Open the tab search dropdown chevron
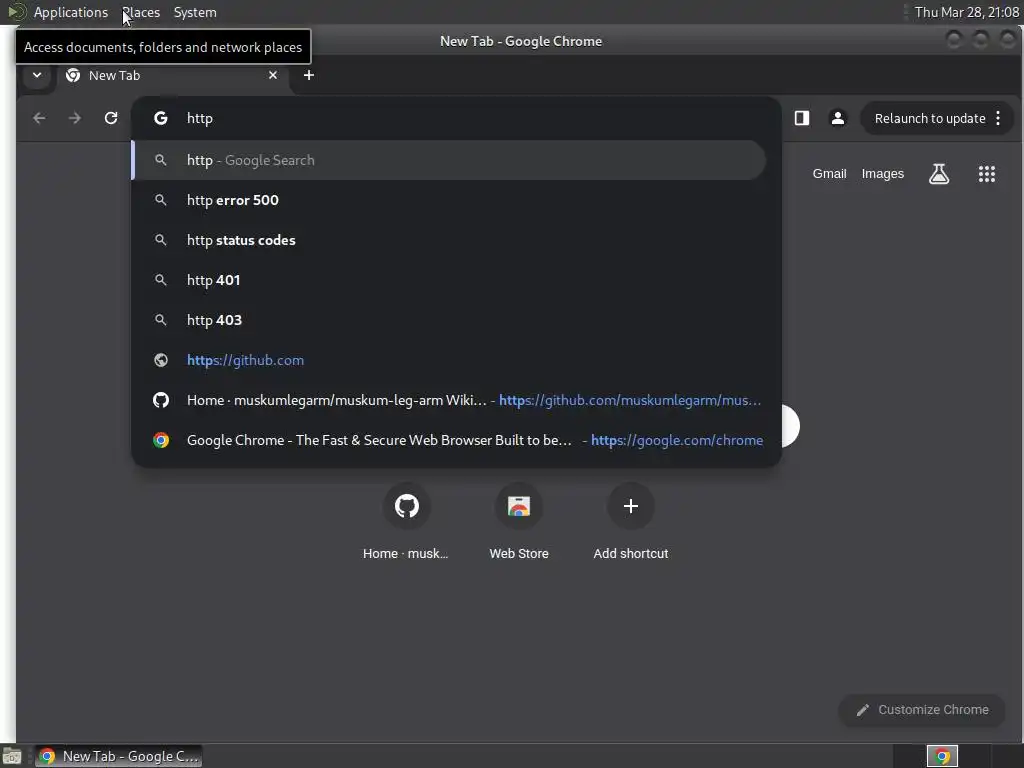 [x=37, y=75]
